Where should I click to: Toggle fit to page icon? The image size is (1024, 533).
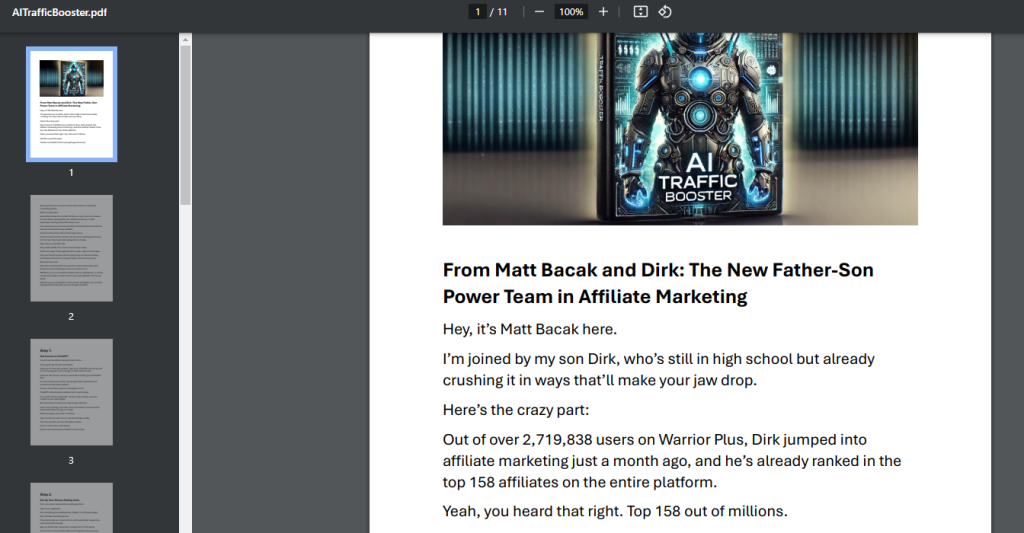click(x=641, y=12)
